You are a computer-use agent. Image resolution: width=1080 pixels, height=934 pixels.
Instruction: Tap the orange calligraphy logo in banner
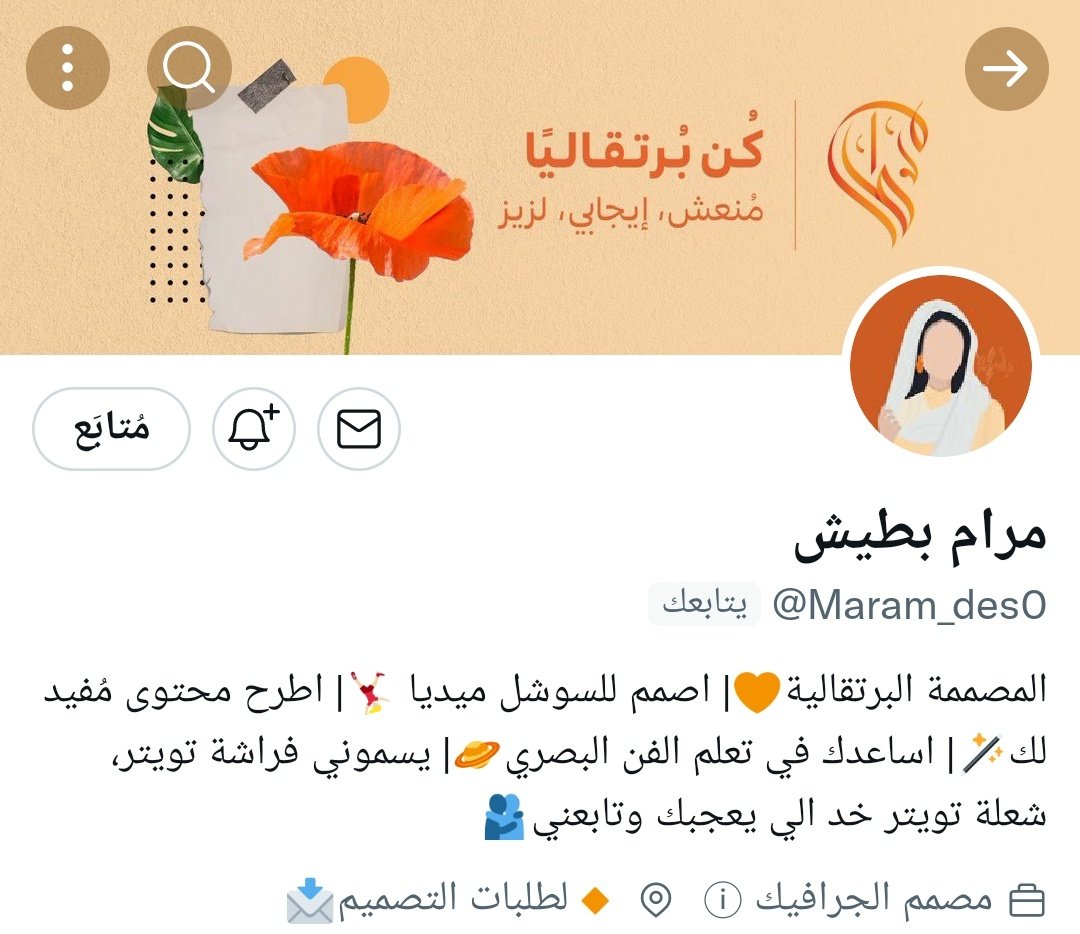(x=877, y=172)
